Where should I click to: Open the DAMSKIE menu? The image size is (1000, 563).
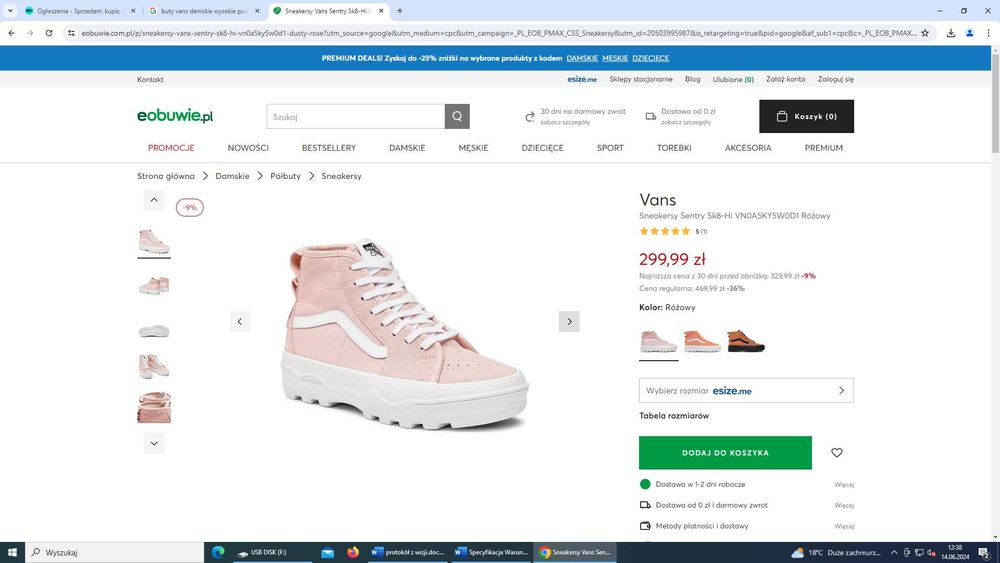tap(407, 147)
